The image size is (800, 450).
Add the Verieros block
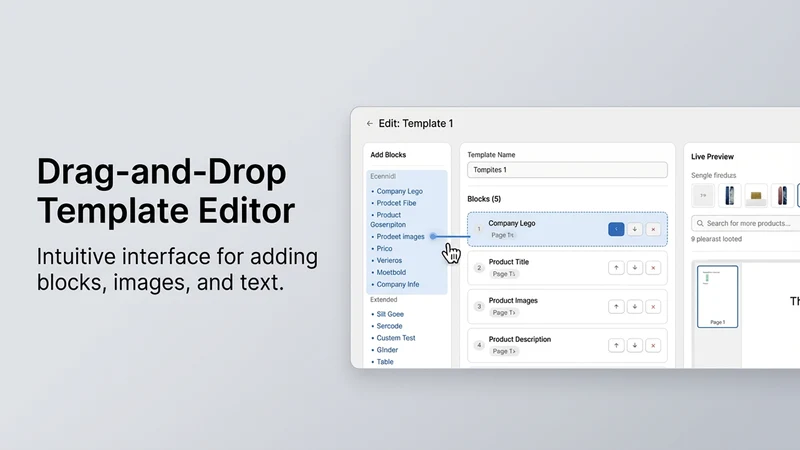pyautogui.click(x=389, y=260)
